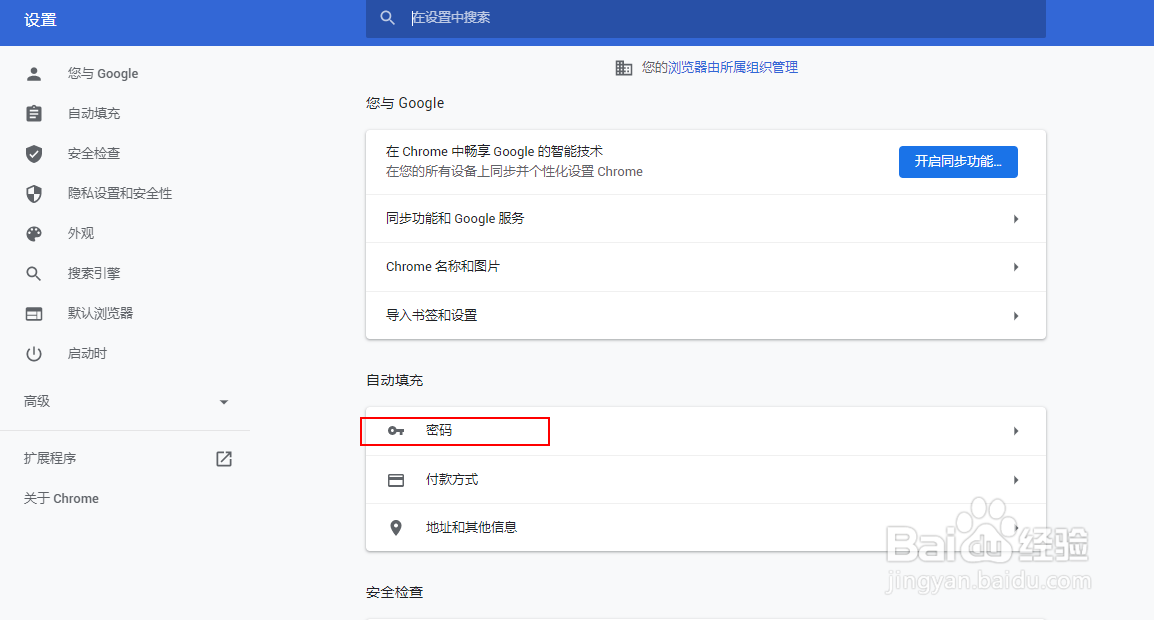This screenshot has height=620, width=1154.
Task: Click the arrow at the end of 密码 row
Action: [x=1016, y=431]
